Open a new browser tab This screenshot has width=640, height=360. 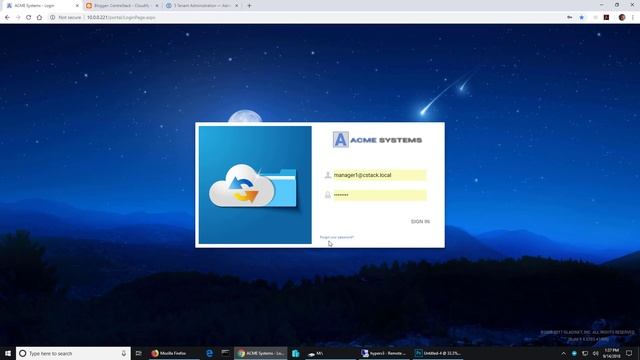pos(249,6)
